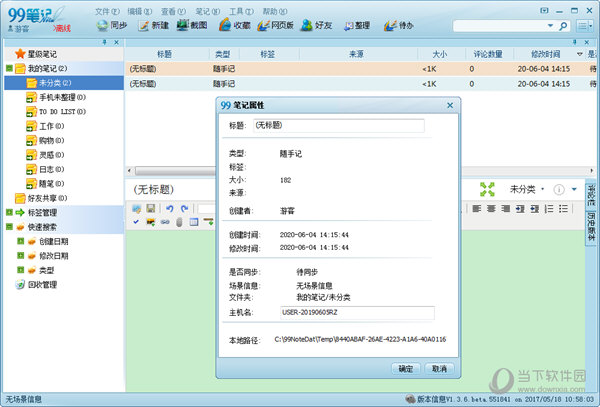The width and height of the screenshot is (600, 407).
Task: Sort notes by 修改时间 column header
Action: tap(545, 54)
